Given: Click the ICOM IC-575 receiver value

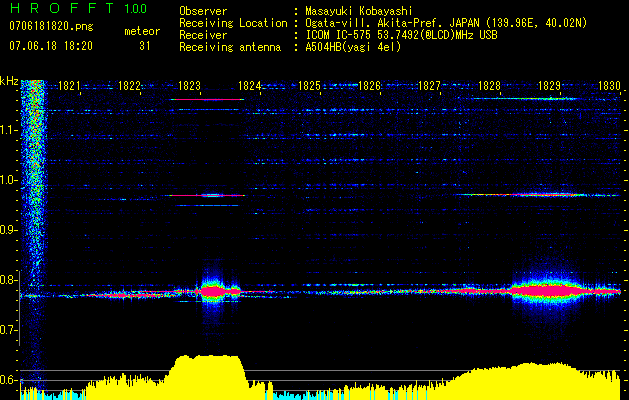Looking at the screenshot, I should (x=401, y=35).
